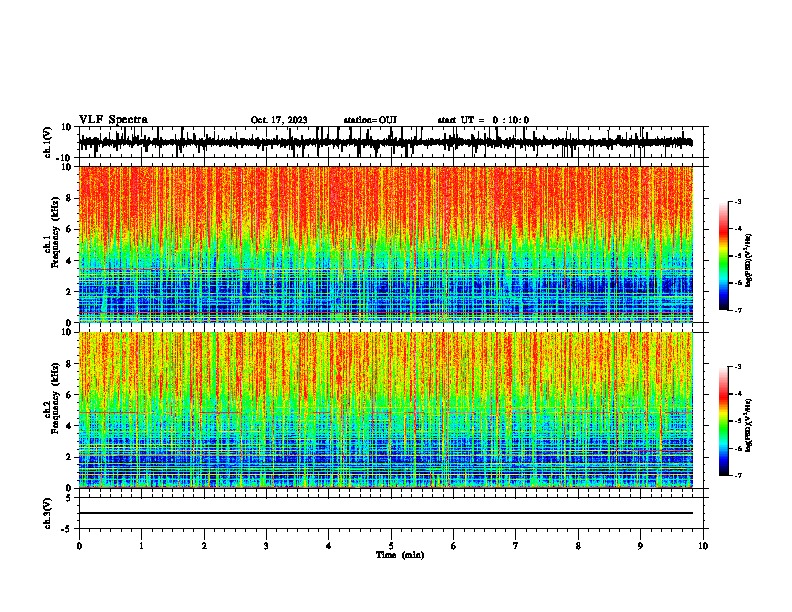Click the "4" kHz tick on ch.1 frequency axis
The height and width of the screenshot is (612, 792).
[x=69, y=261]
